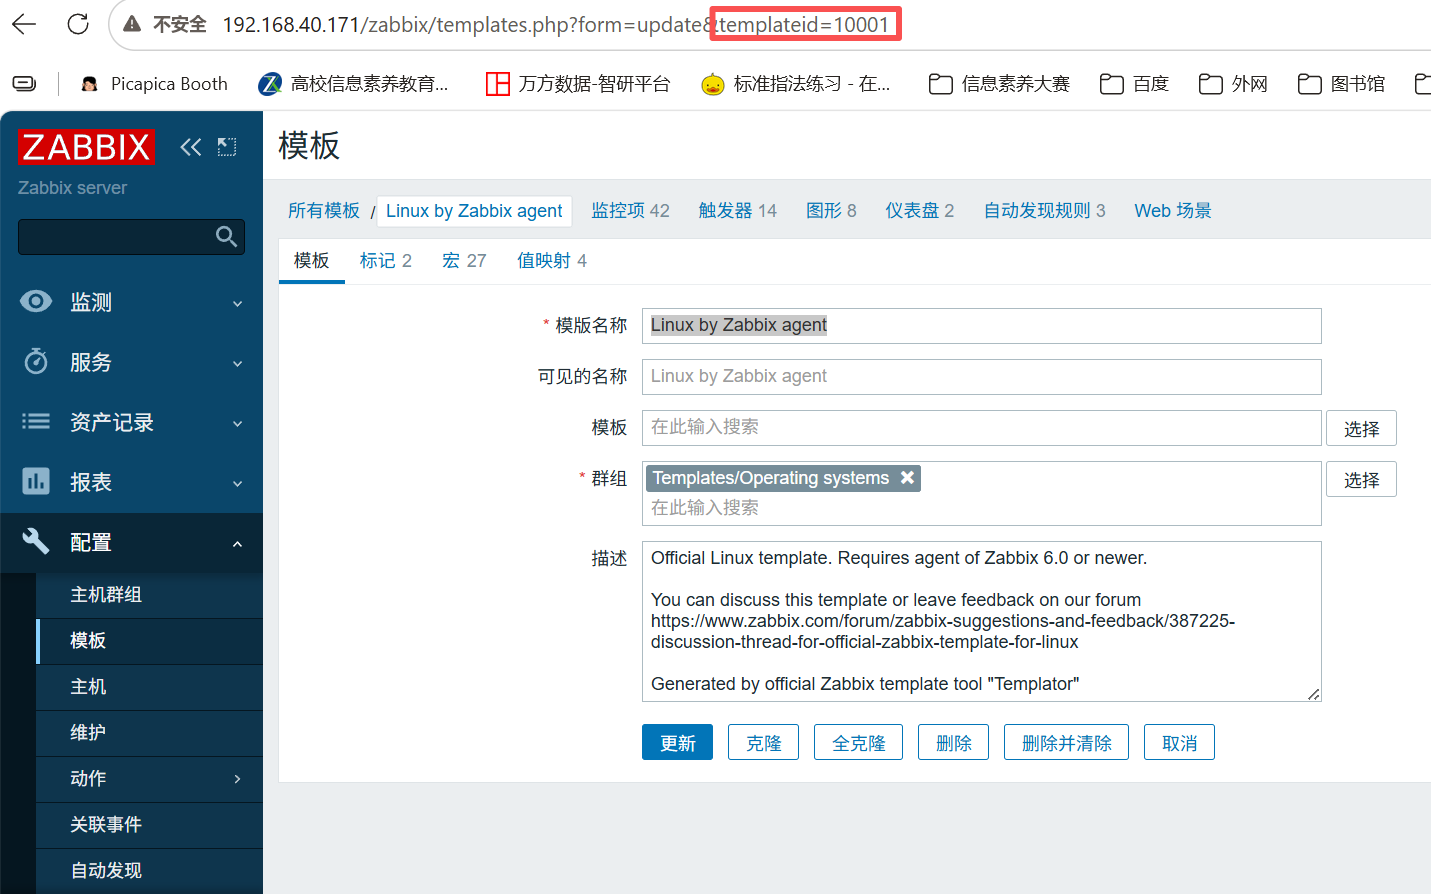Click 选择 button next to 群组 field

point(1361,479)
